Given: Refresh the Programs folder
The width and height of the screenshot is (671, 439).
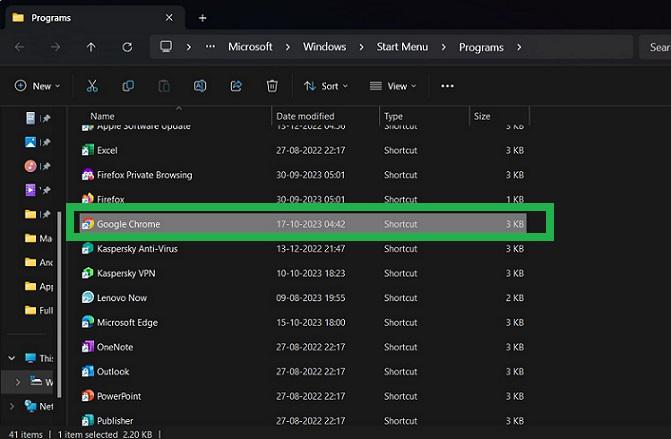Looking at the screenshot, I should point(127,47).
